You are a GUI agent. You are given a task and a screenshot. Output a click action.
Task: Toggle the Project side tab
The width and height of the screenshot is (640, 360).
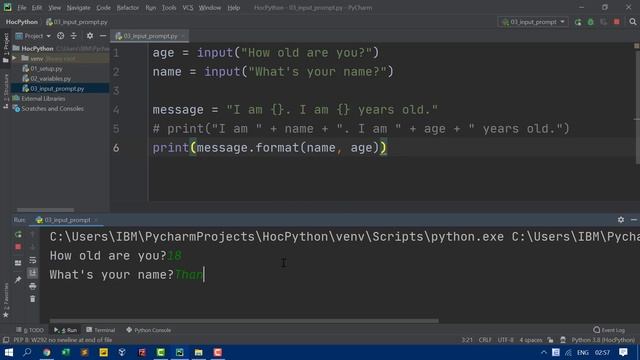pyautogui.click(x=6, y=48)
